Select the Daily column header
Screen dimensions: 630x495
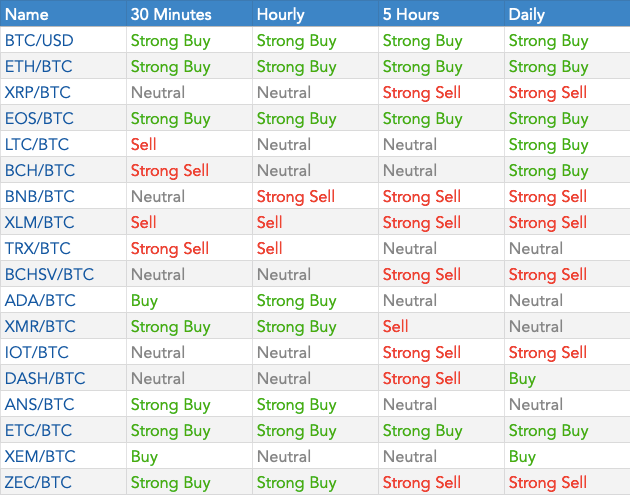coord(526,14)
